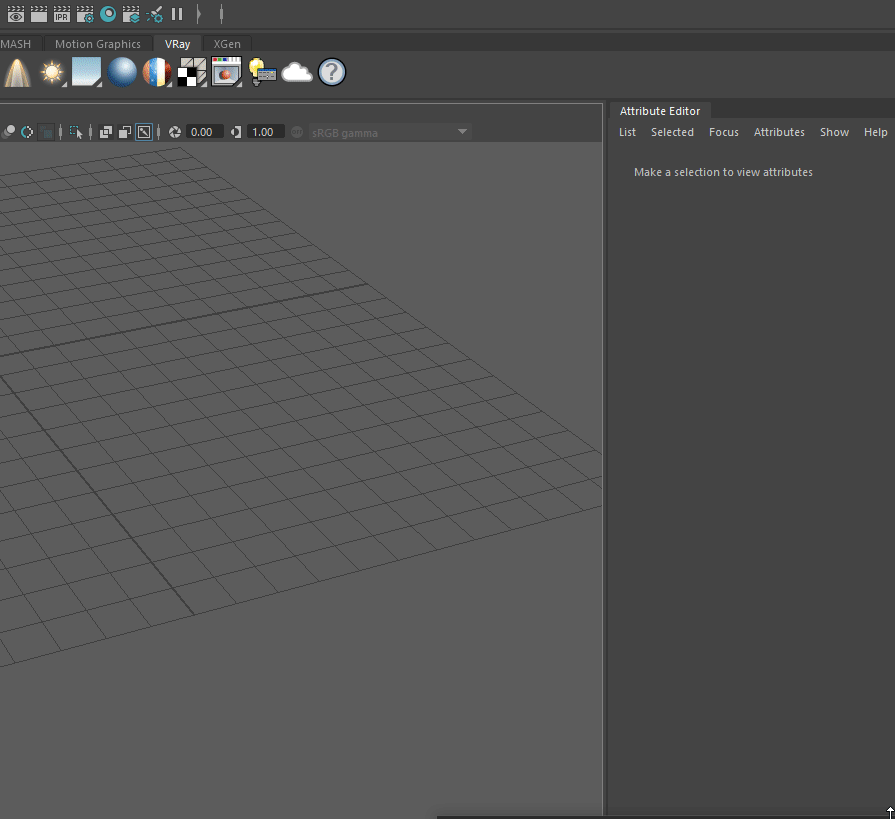Open the Show menu in Attribute Editor
The width and height of the screenshot is (895, 819).
[834, 132]
